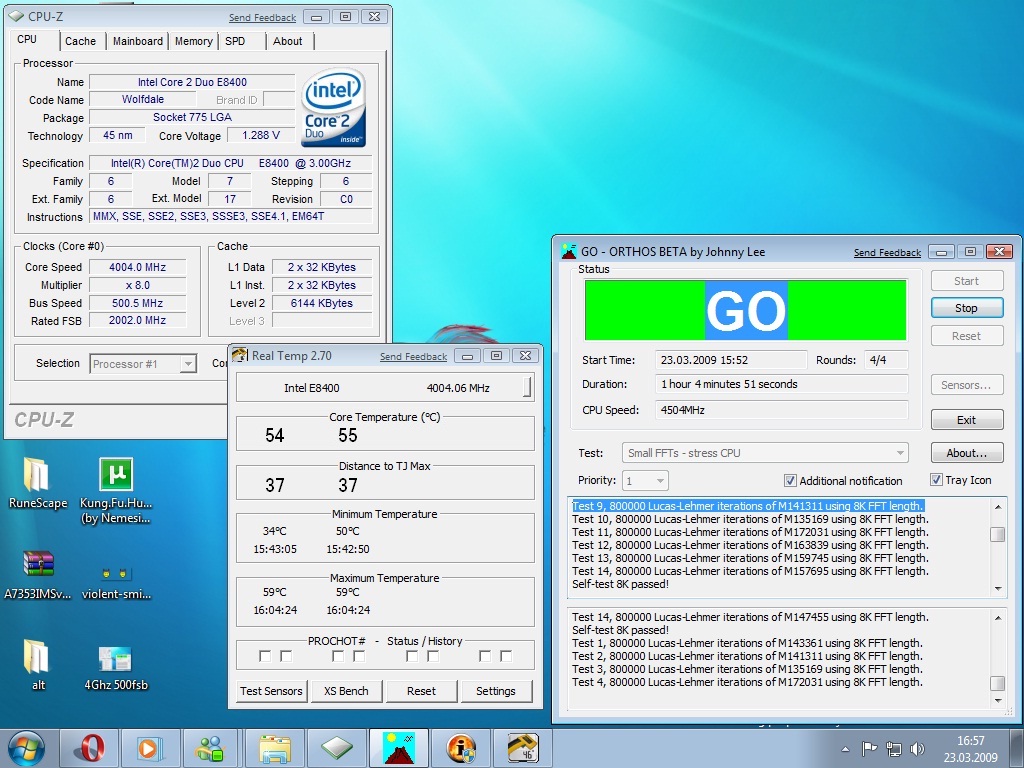Open network tray icon
1024x768 pixels.
coord(893,749)
